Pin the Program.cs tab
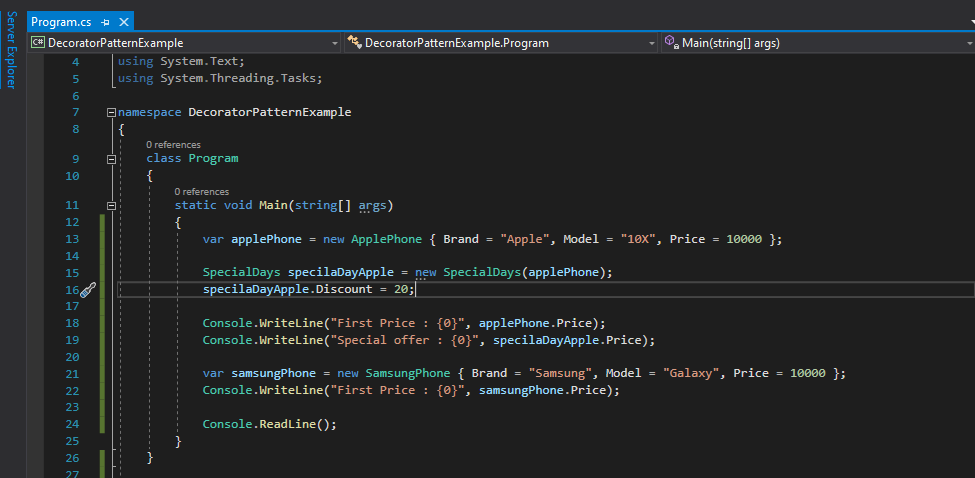The image size is (975, 478). (105, 22)
